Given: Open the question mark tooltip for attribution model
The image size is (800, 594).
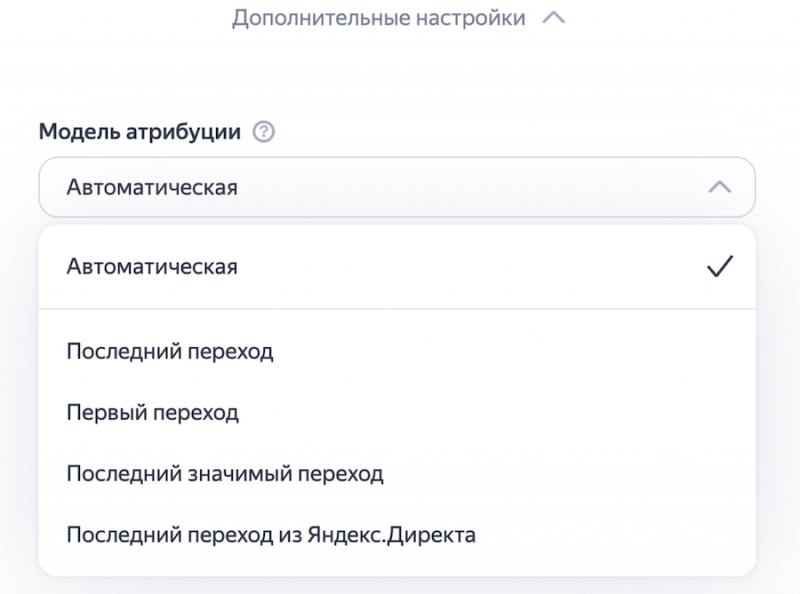Looking at the screenshot, I should 264,132.
